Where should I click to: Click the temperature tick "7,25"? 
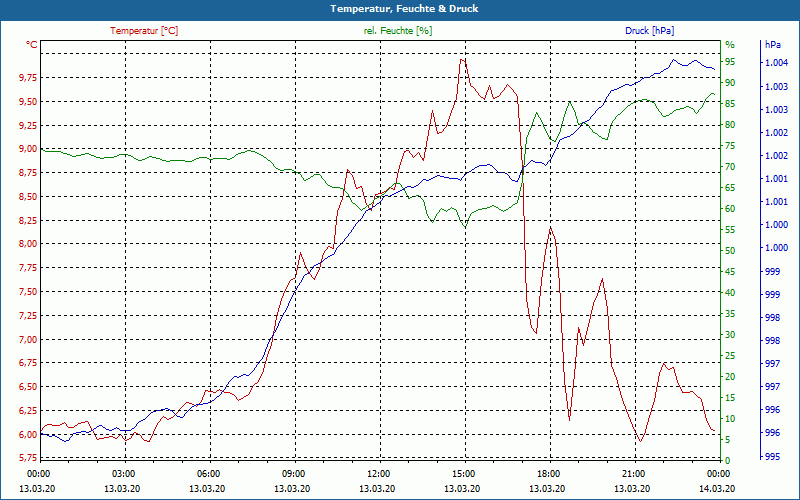[x=28, y=315]
